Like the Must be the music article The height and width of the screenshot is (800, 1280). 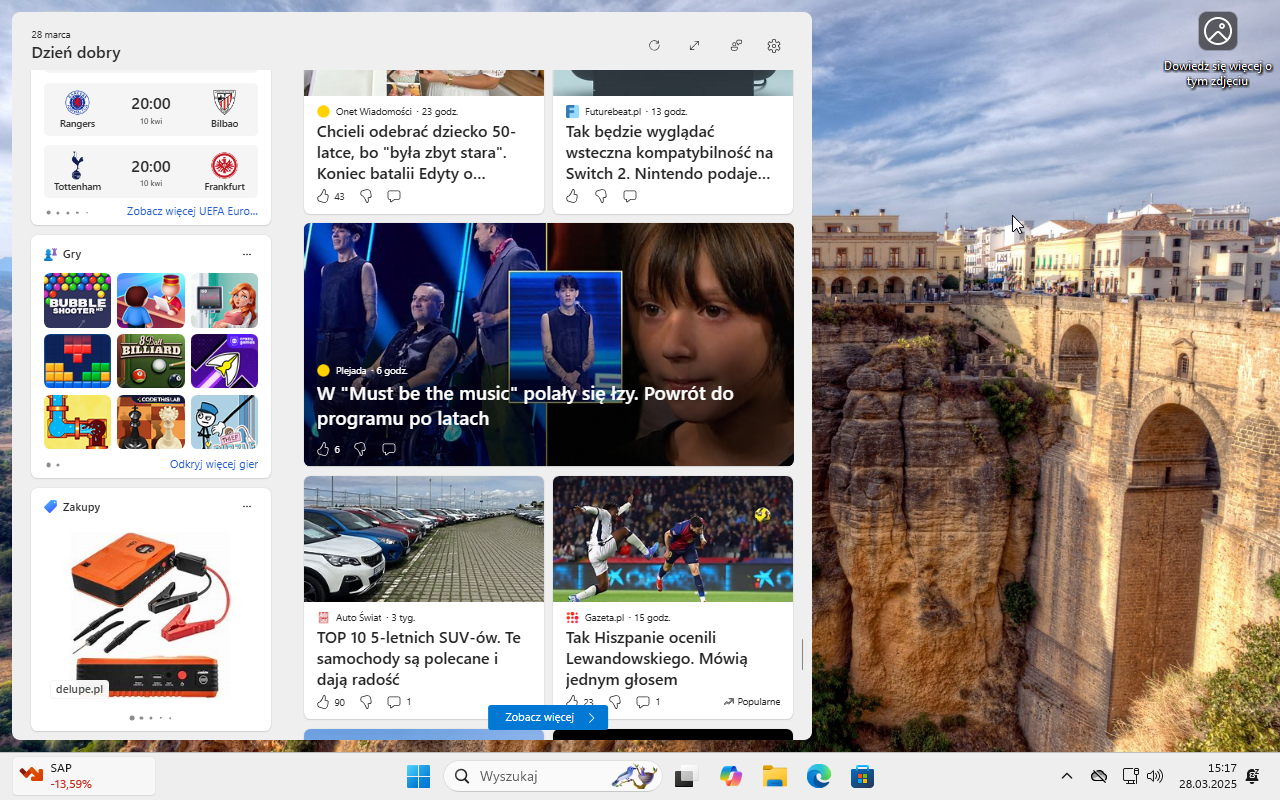(x=323, y=449)
